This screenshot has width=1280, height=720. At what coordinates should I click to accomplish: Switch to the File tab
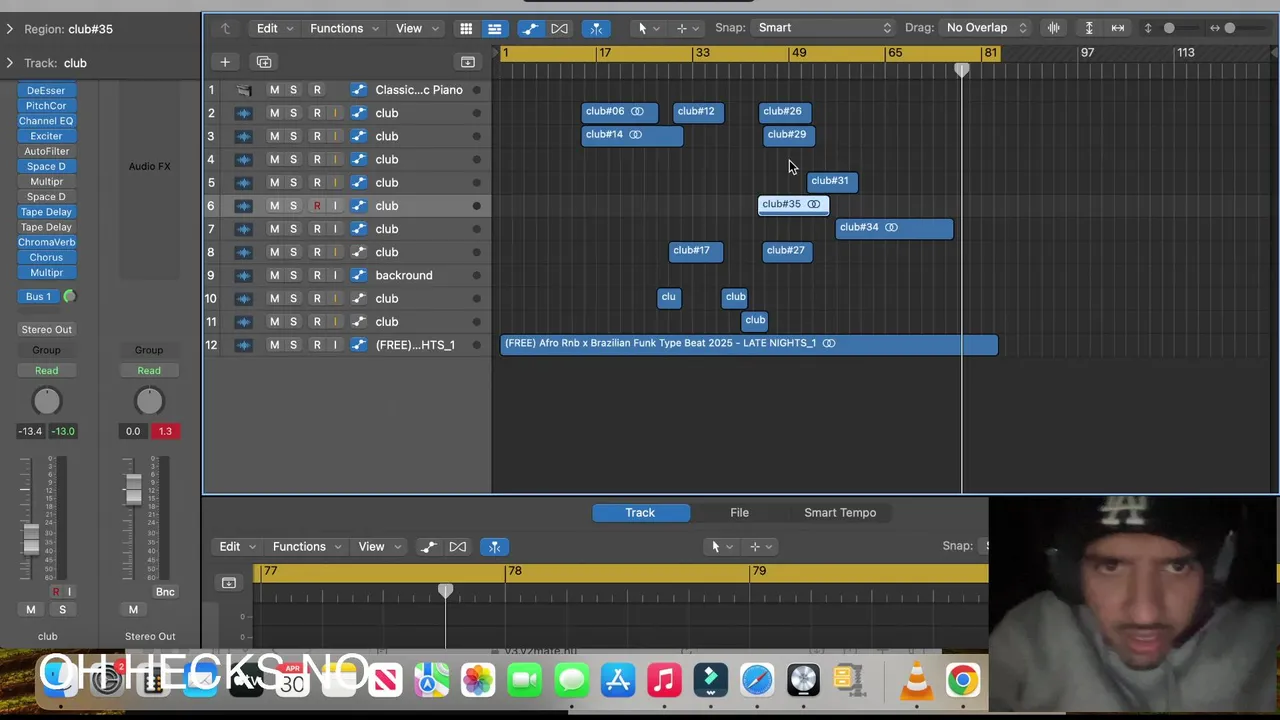tap(739, 513)
